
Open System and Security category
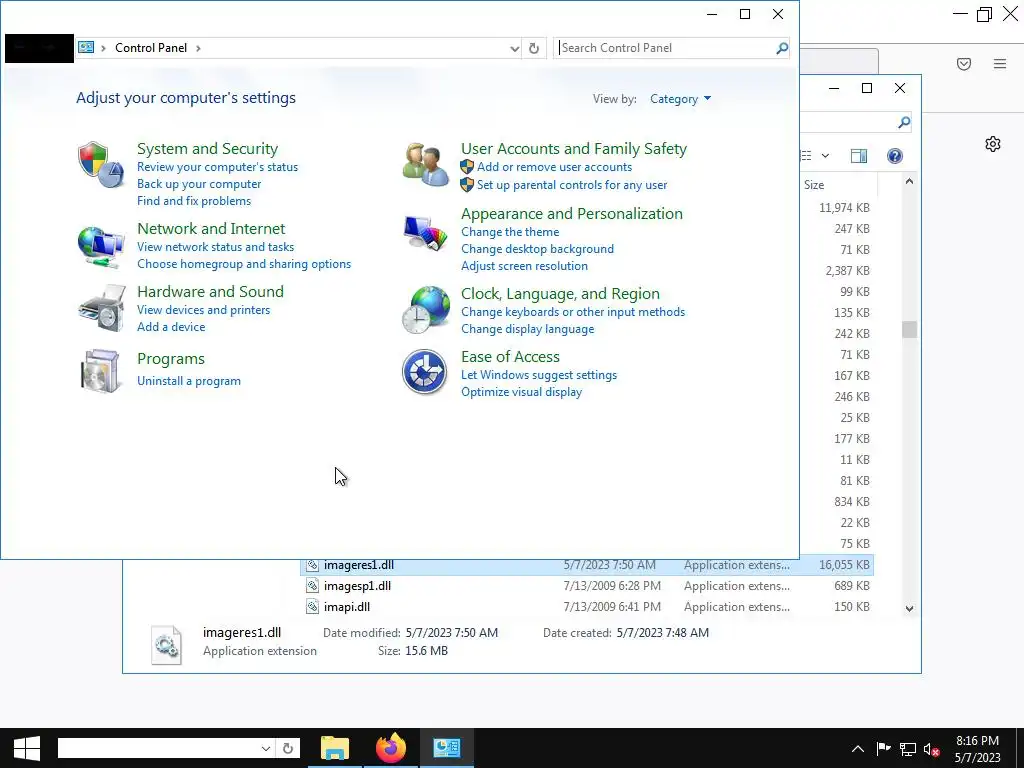207,148
